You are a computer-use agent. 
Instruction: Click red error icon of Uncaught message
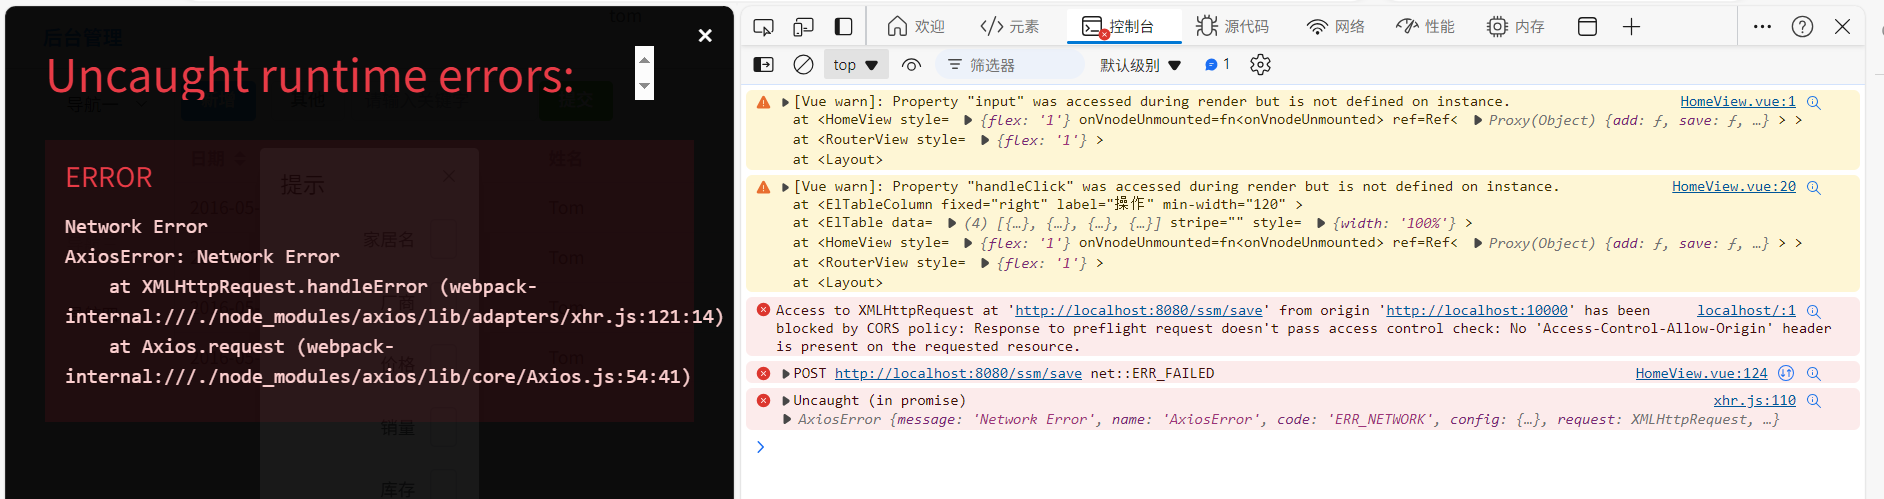(763, 401)
